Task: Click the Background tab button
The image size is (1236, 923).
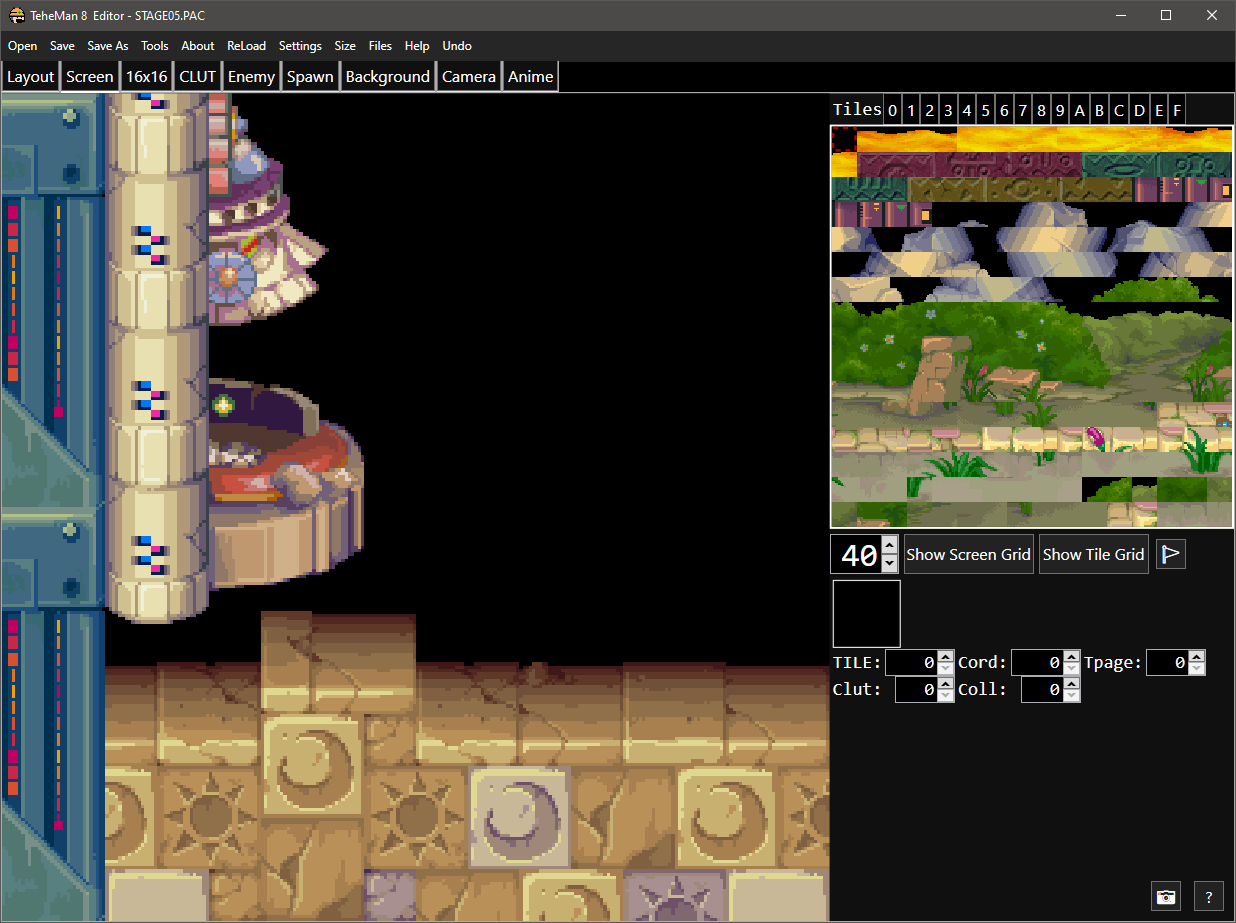Action: 387,77
